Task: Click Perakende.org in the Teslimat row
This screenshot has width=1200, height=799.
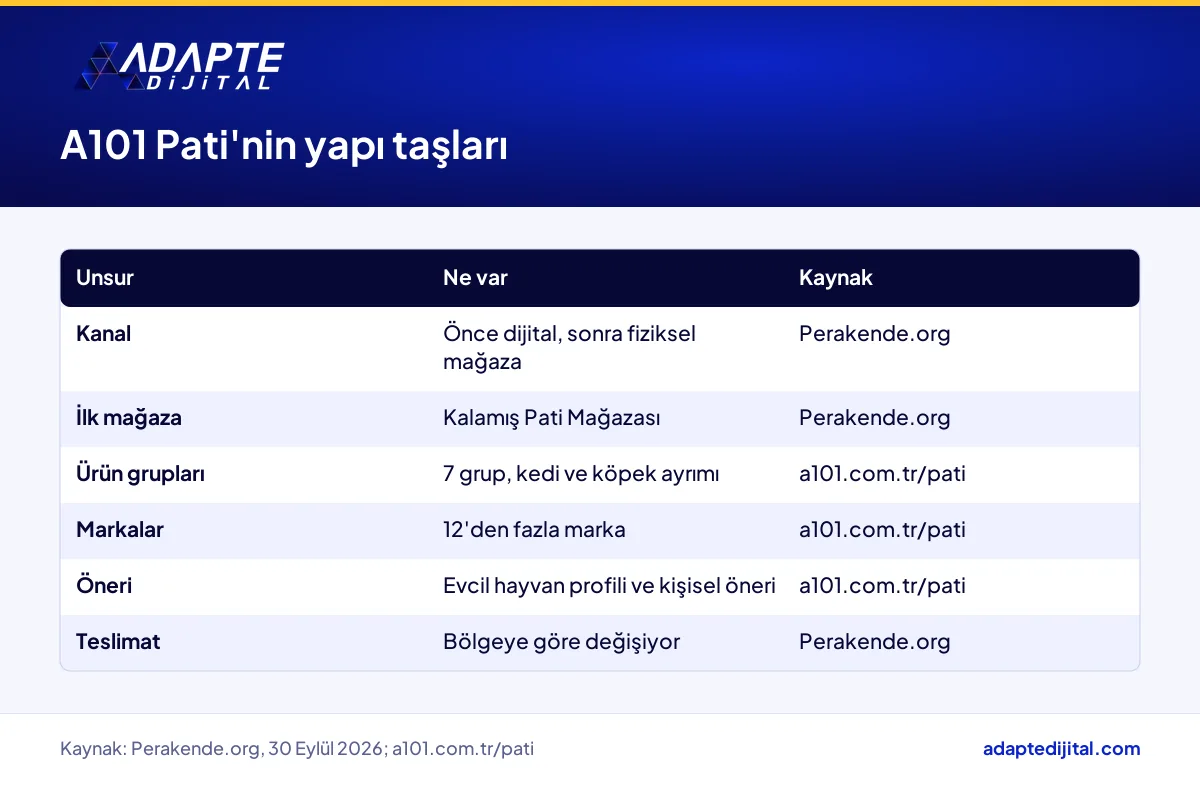Action: tap(875, 642)
